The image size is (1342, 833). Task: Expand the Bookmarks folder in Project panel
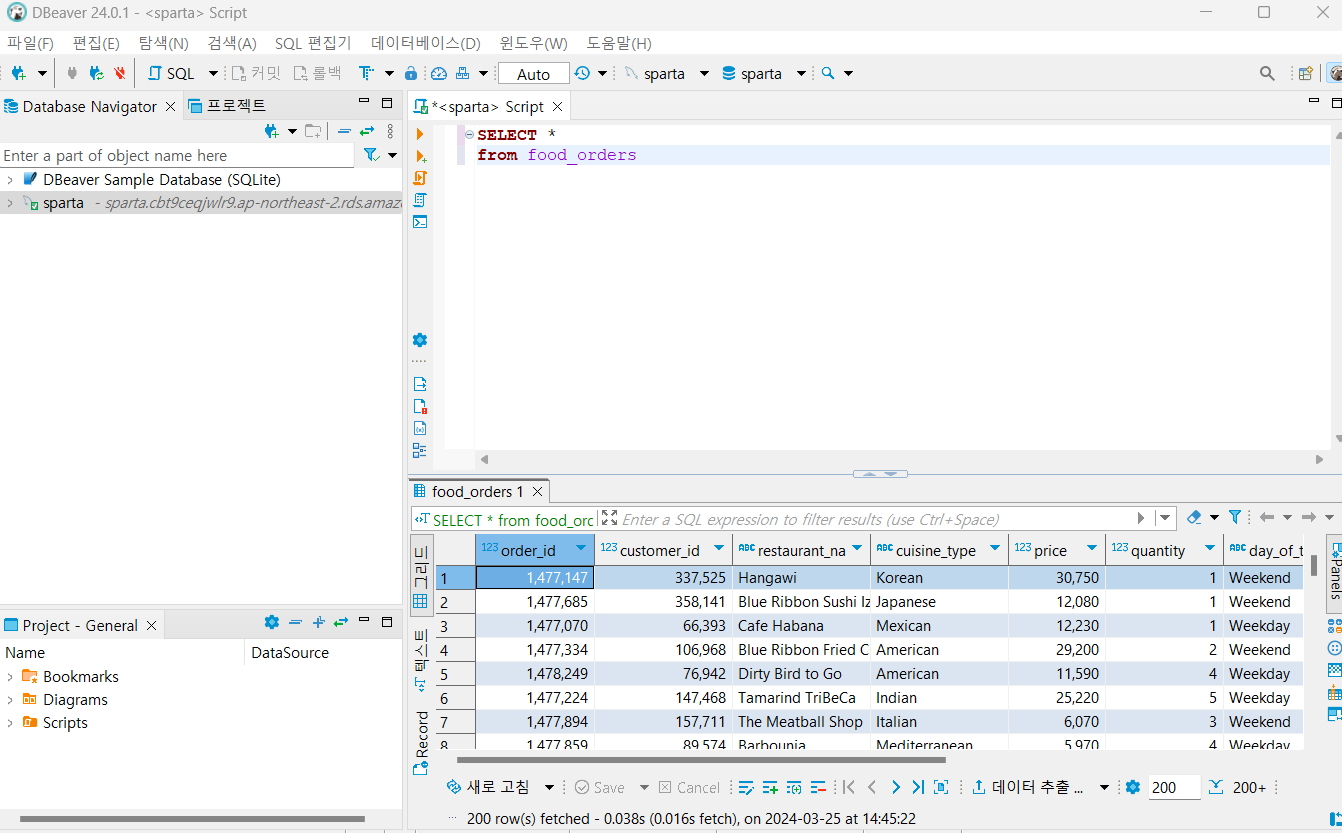click(10, 677)
